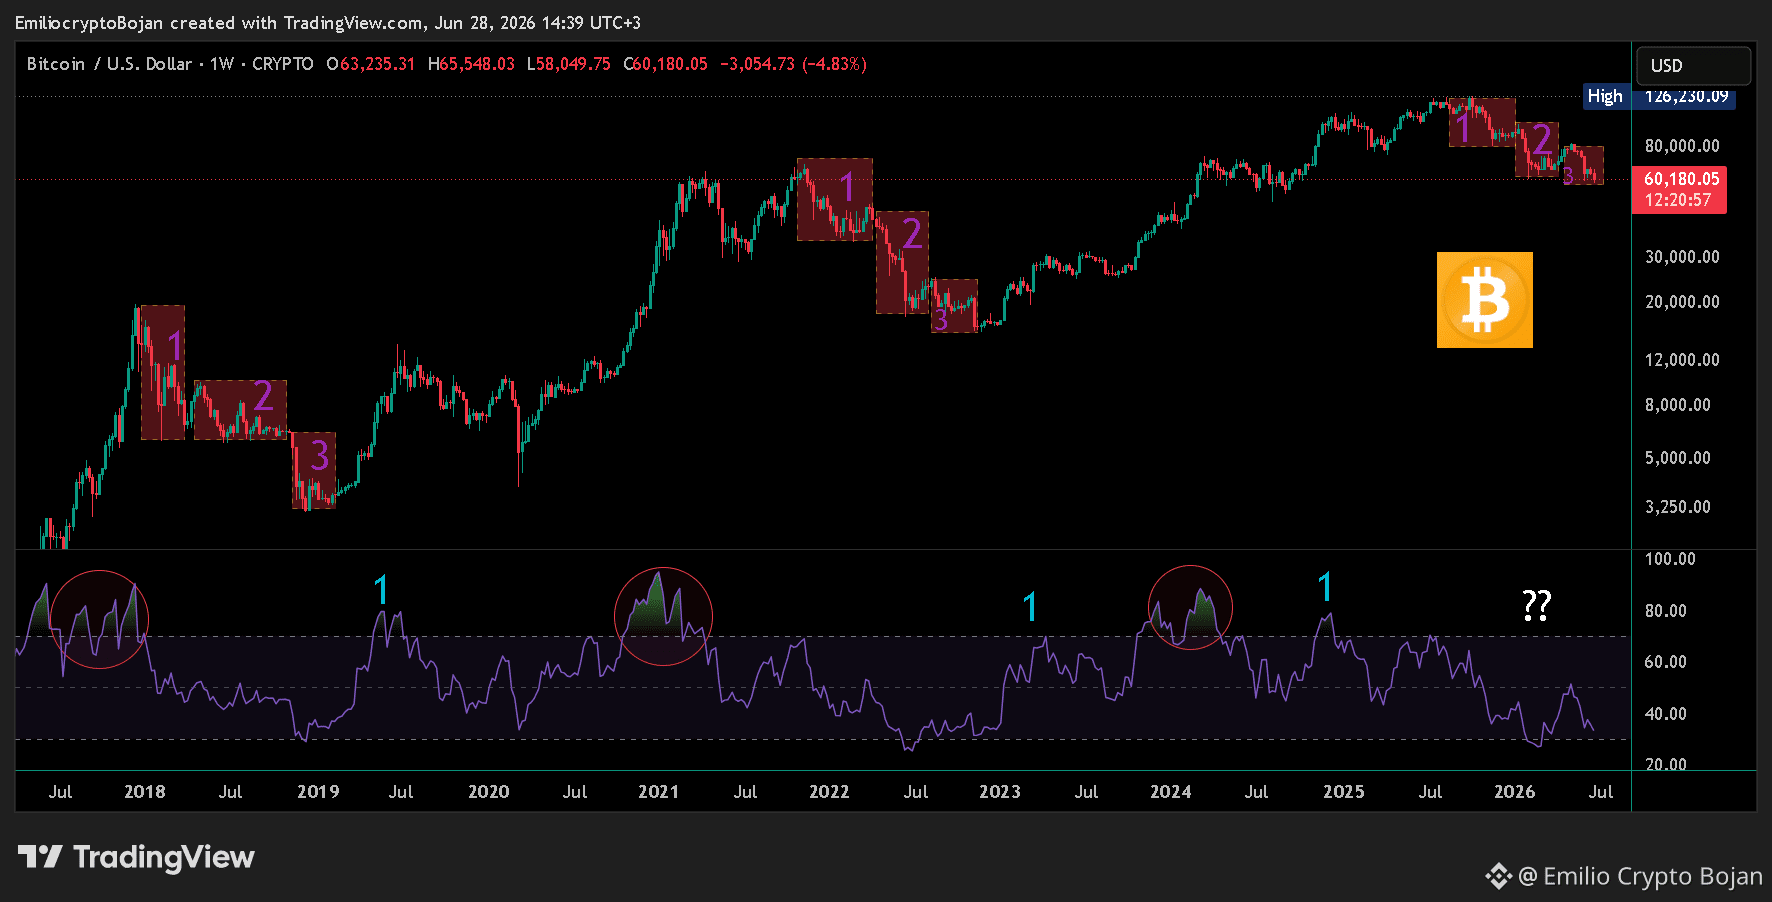The width and height of the screenshot is (1772, 902).
Task: Click the open price value O63,235.31
Action: pyautogui.click(x=371, y=64)
